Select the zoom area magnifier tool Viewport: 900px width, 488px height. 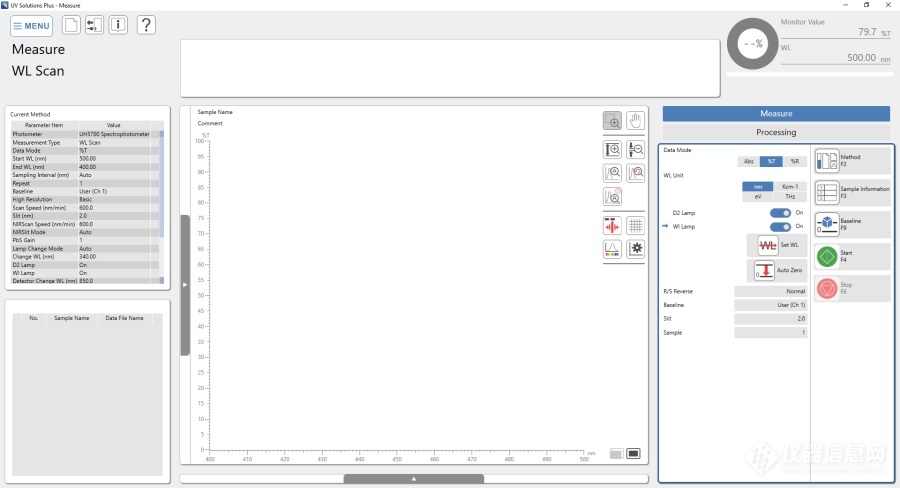[x=612, y=120]
